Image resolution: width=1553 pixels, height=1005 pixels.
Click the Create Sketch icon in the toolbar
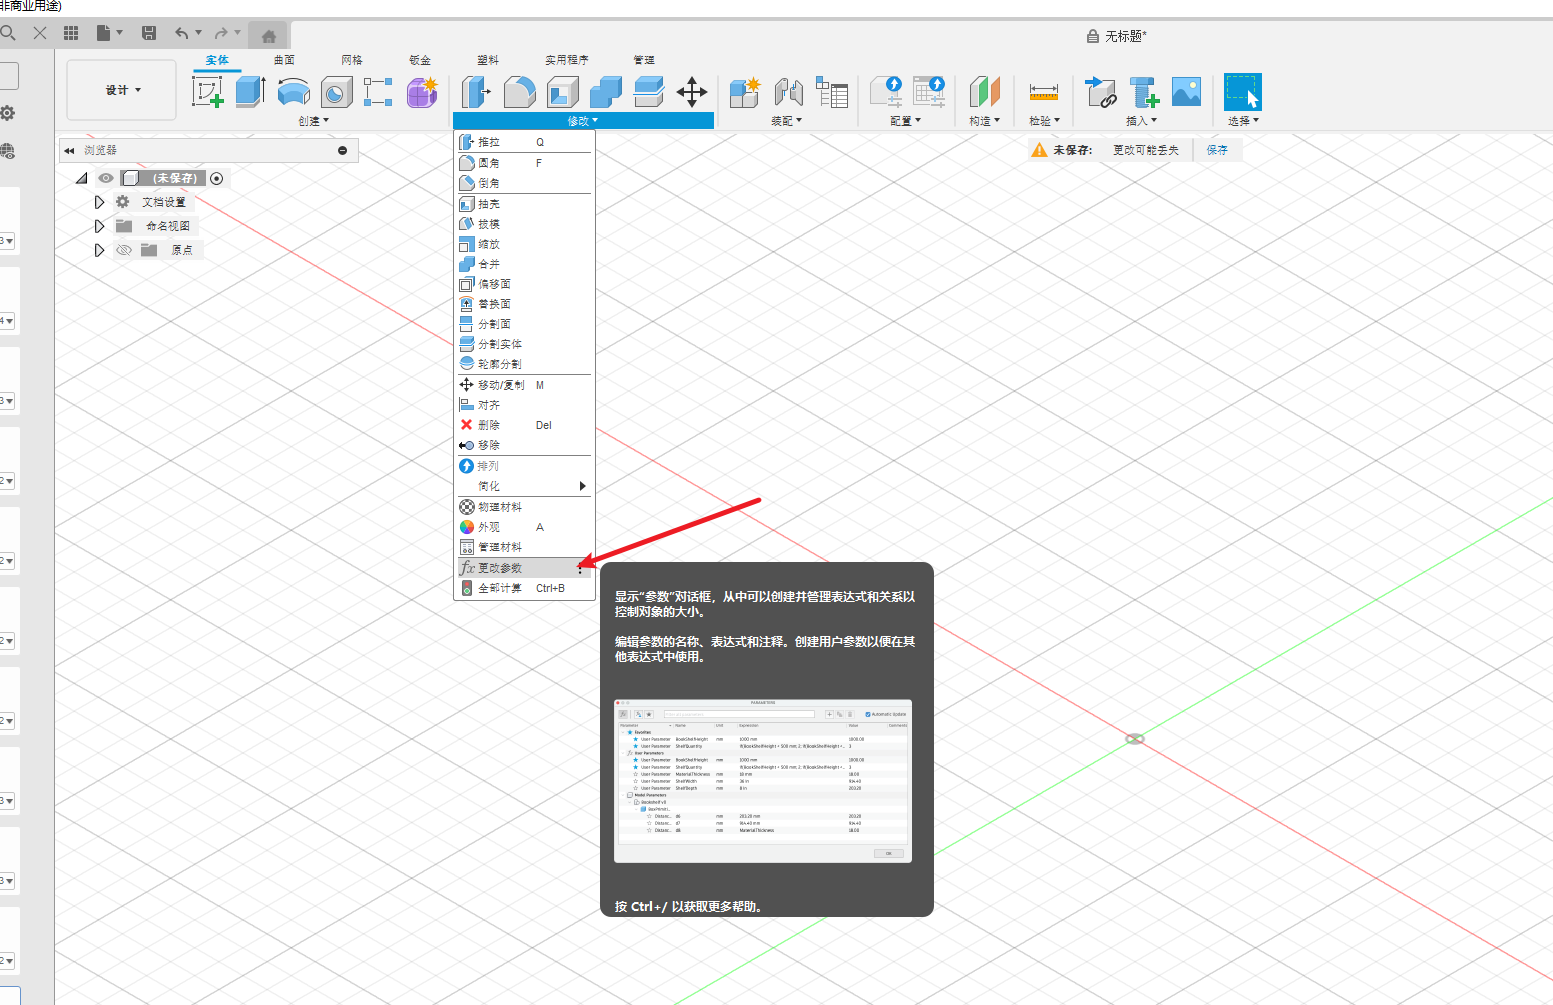[x=207, y=92]
